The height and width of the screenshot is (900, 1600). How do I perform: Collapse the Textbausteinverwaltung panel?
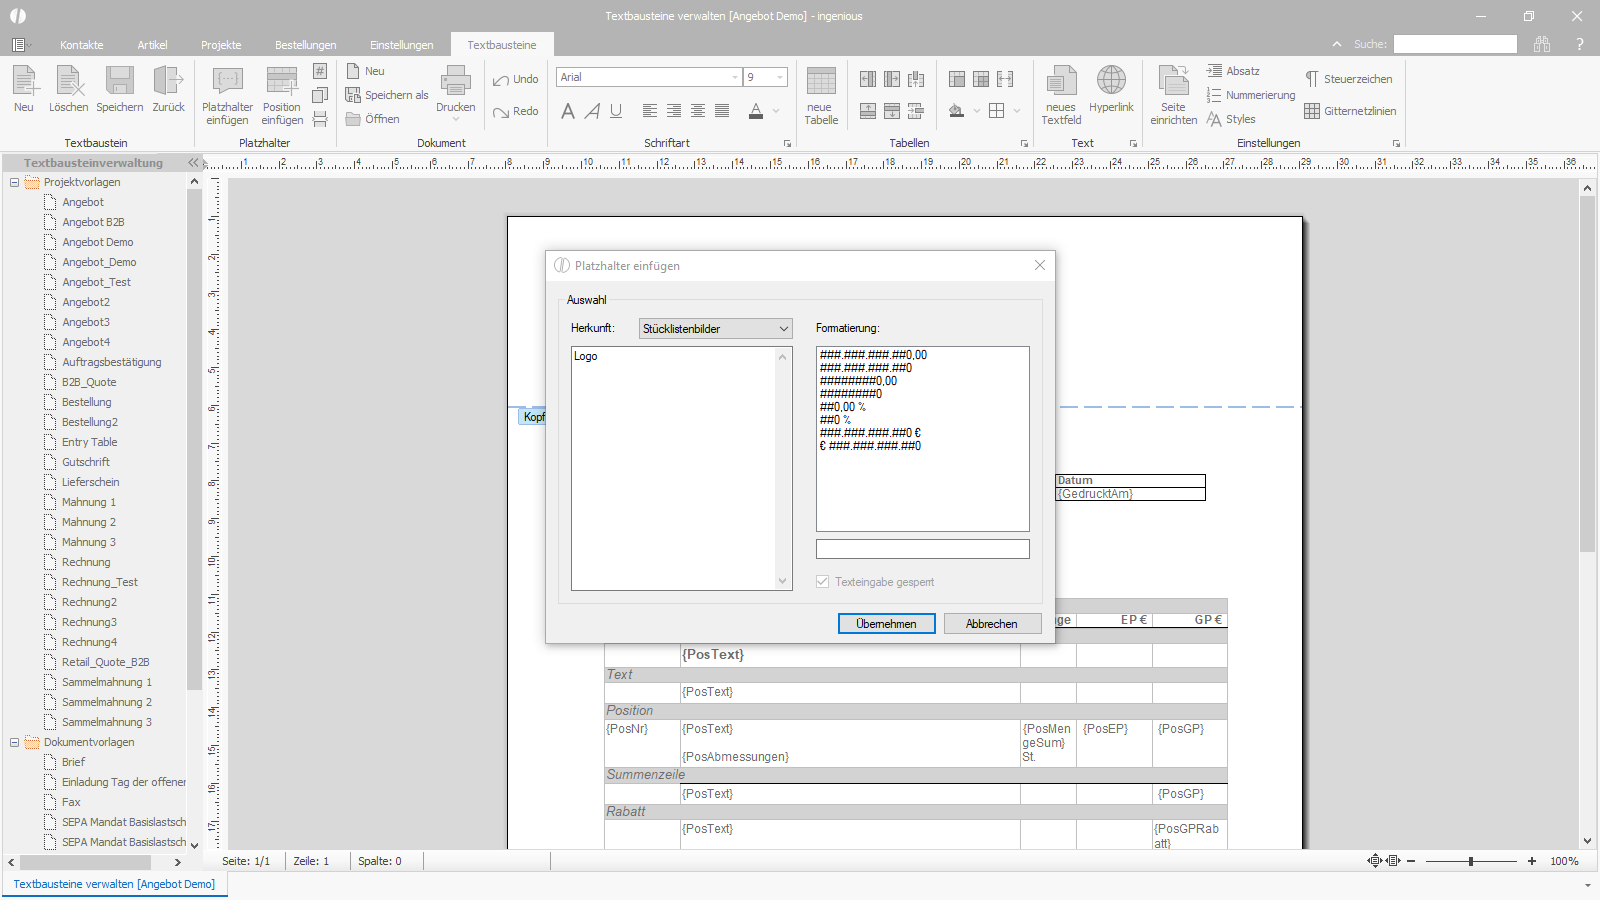(x=193, y=162)
